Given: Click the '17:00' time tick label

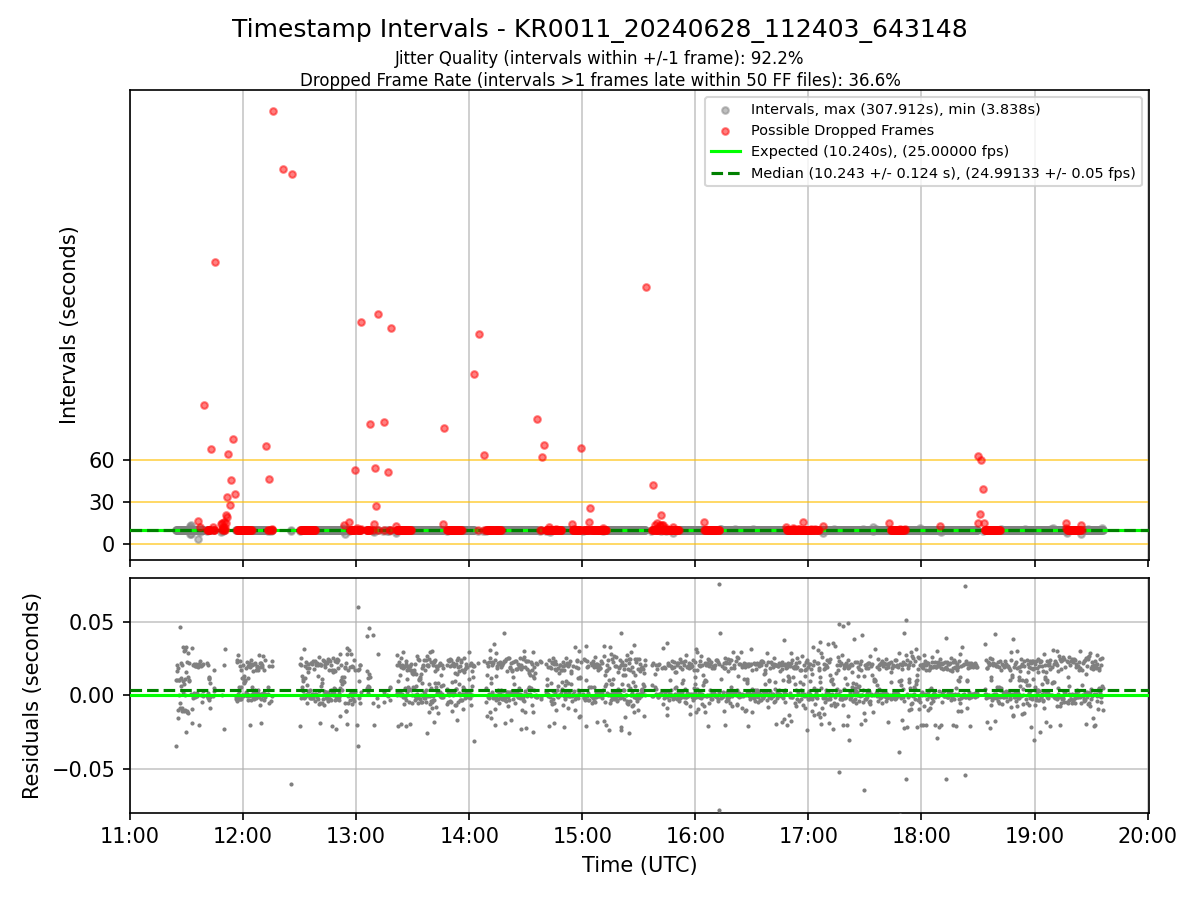Looking at the screenshot, I should click(x=808, y=833).
